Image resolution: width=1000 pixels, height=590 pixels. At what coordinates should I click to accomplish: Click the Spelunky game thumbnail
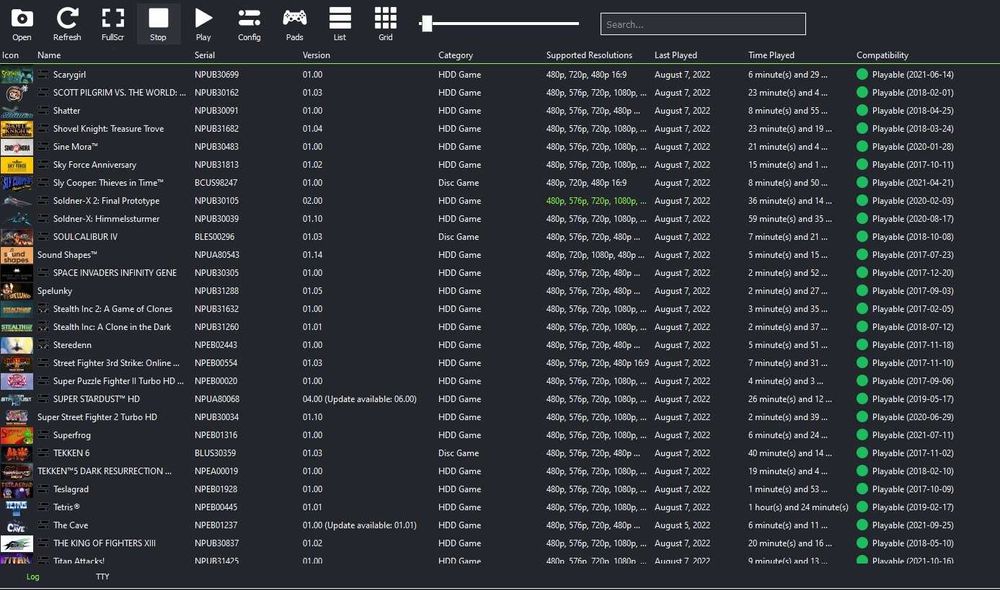pyautogui.click(x=17, y=291)
